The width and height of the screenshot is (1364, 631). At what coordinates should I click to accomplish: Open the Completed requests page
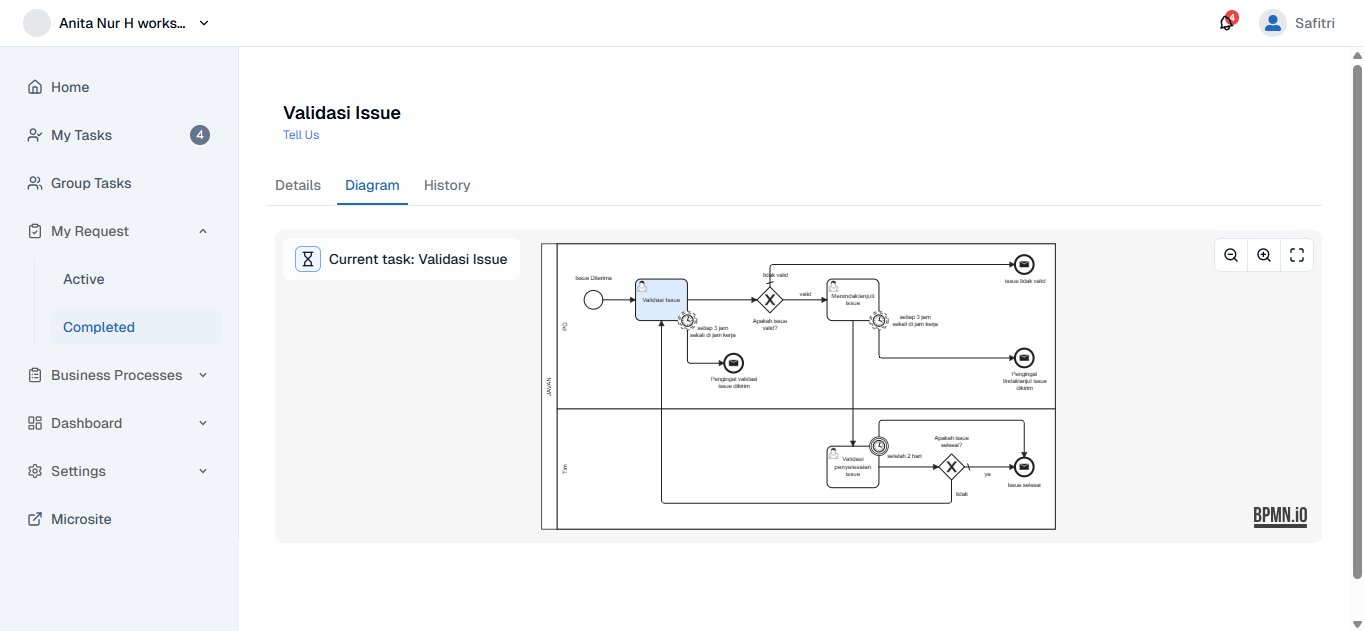click(x=99, y=327)
